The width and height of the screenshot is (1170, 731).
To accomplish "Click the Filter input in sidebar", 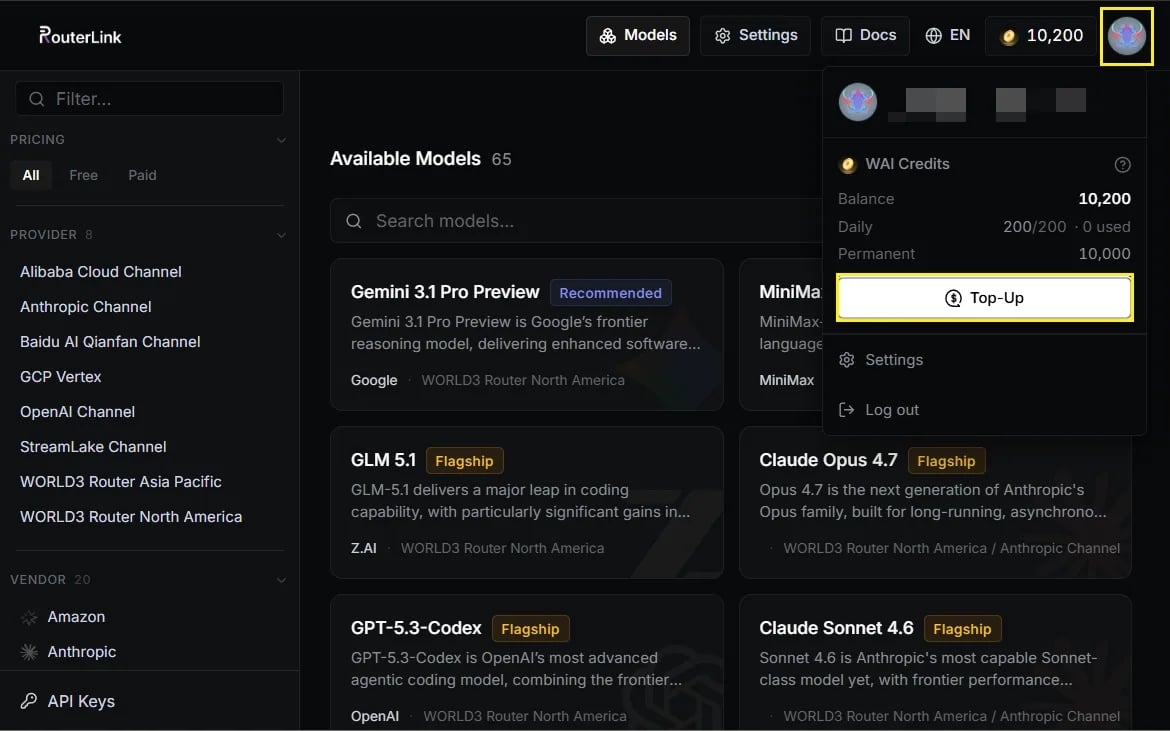I will pyautogui.click(x=149, y=98).
